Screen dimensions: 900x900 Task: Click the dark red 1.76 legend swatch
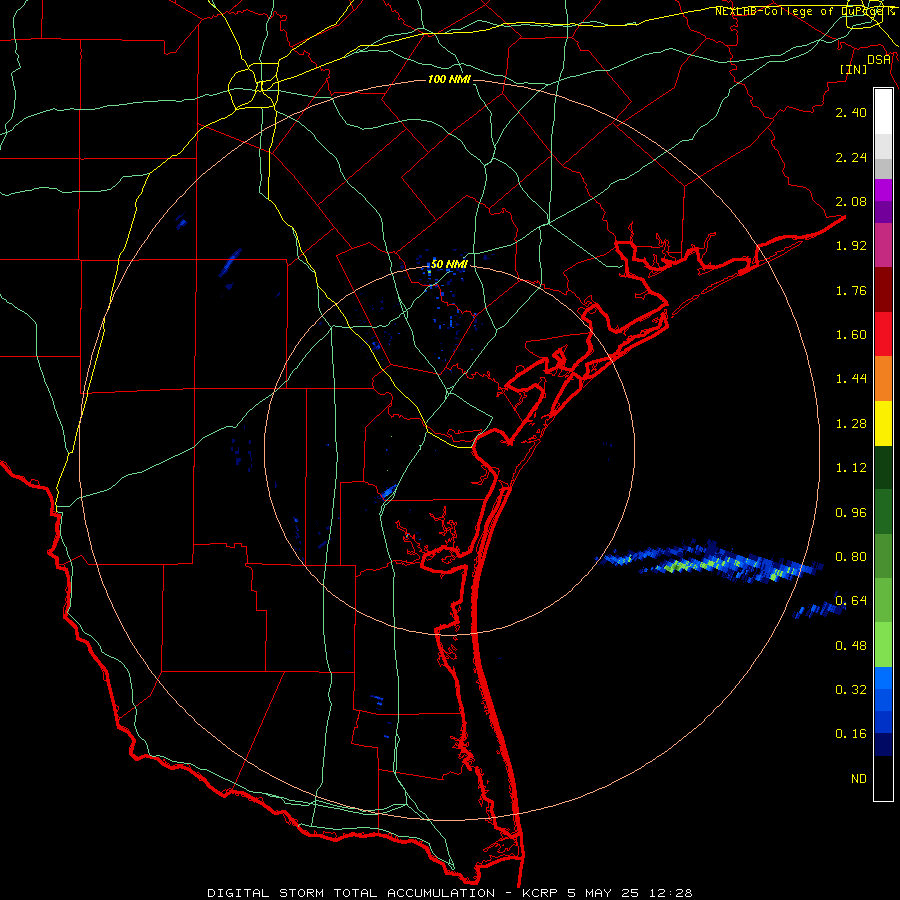click(883, 290)
